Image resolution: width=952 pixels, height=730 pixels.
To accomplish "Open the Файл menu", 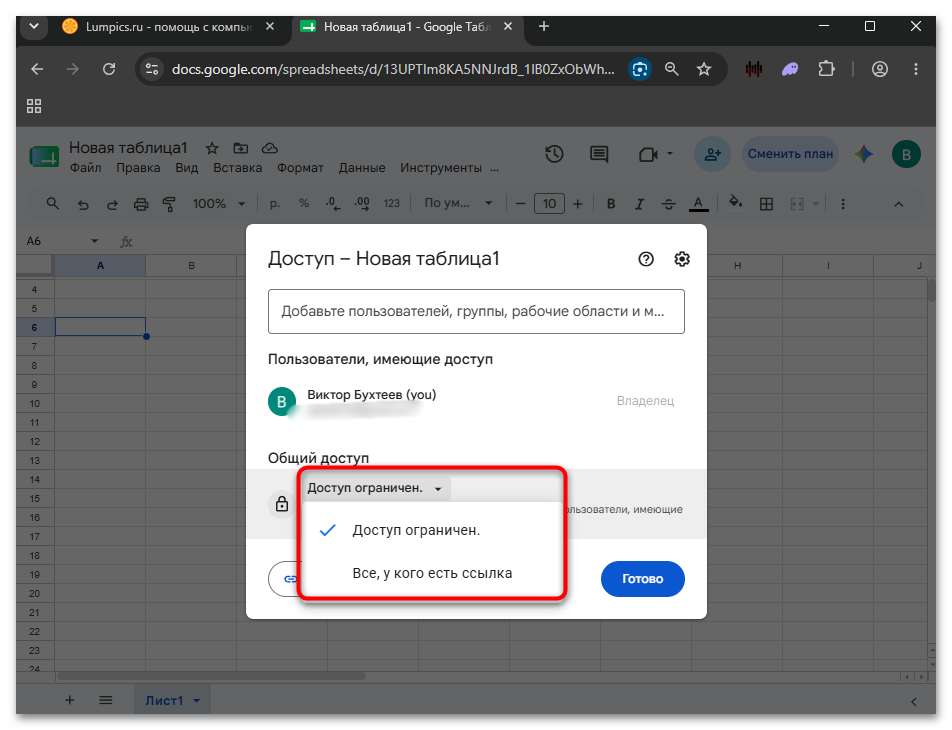I will click(x=86, y=168).
